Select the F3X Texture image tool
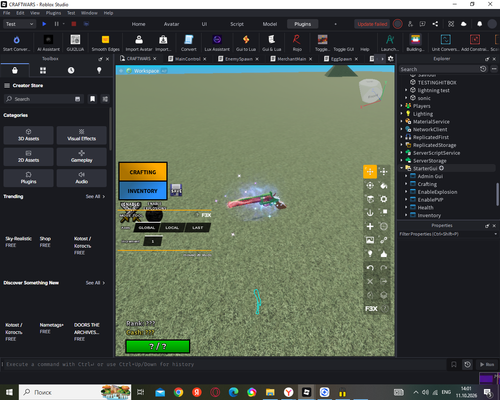This screenshot has height=400, width=500. point(370,240)
